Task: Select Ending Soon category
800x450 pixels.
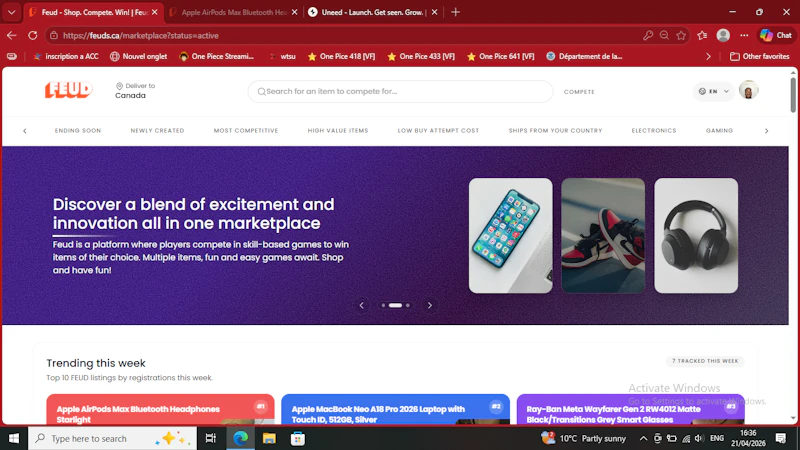Action: (78, 131)
